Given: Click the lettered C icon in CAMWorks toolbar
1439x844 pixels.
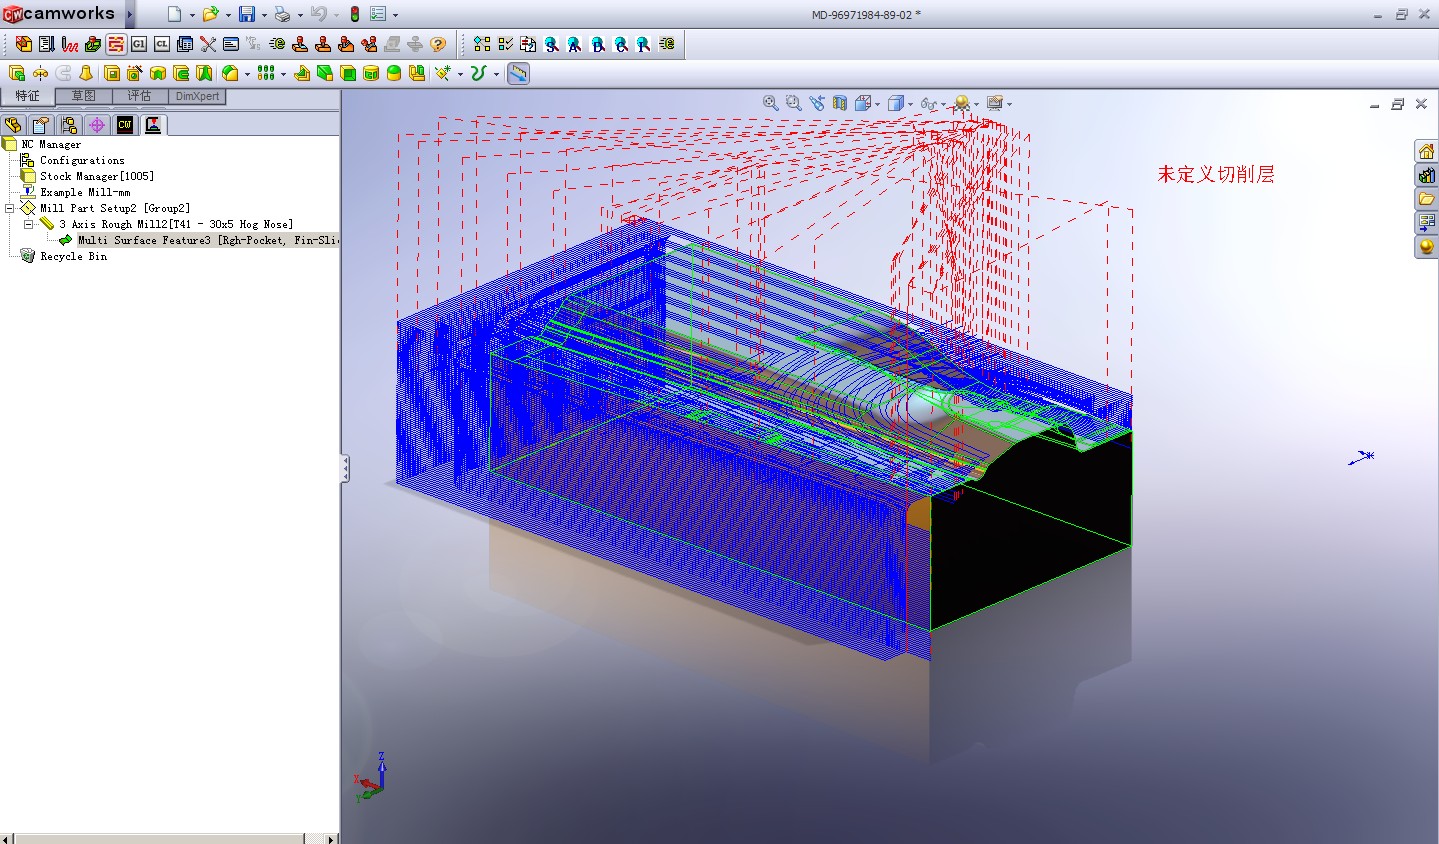Looking at the screenshot, I should 620,44.
